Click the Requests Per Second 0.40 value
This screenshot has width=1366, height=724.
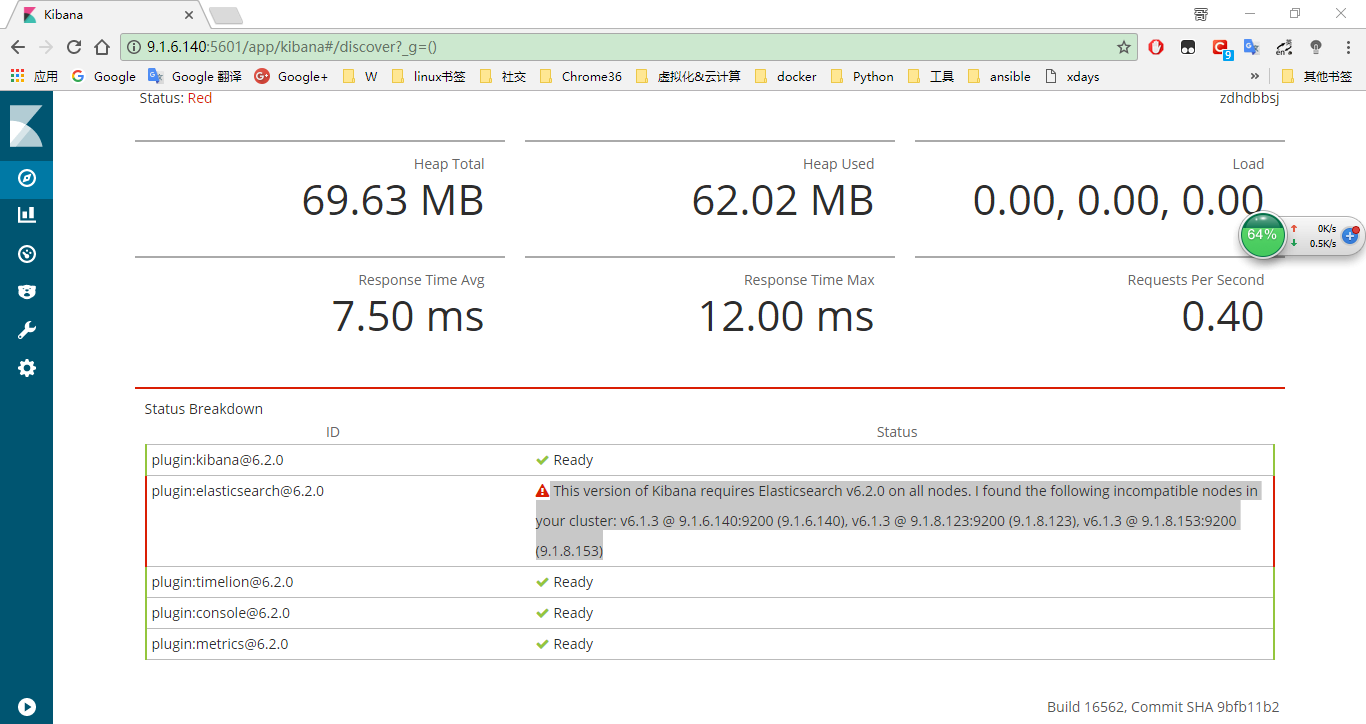coord(1223,317)
